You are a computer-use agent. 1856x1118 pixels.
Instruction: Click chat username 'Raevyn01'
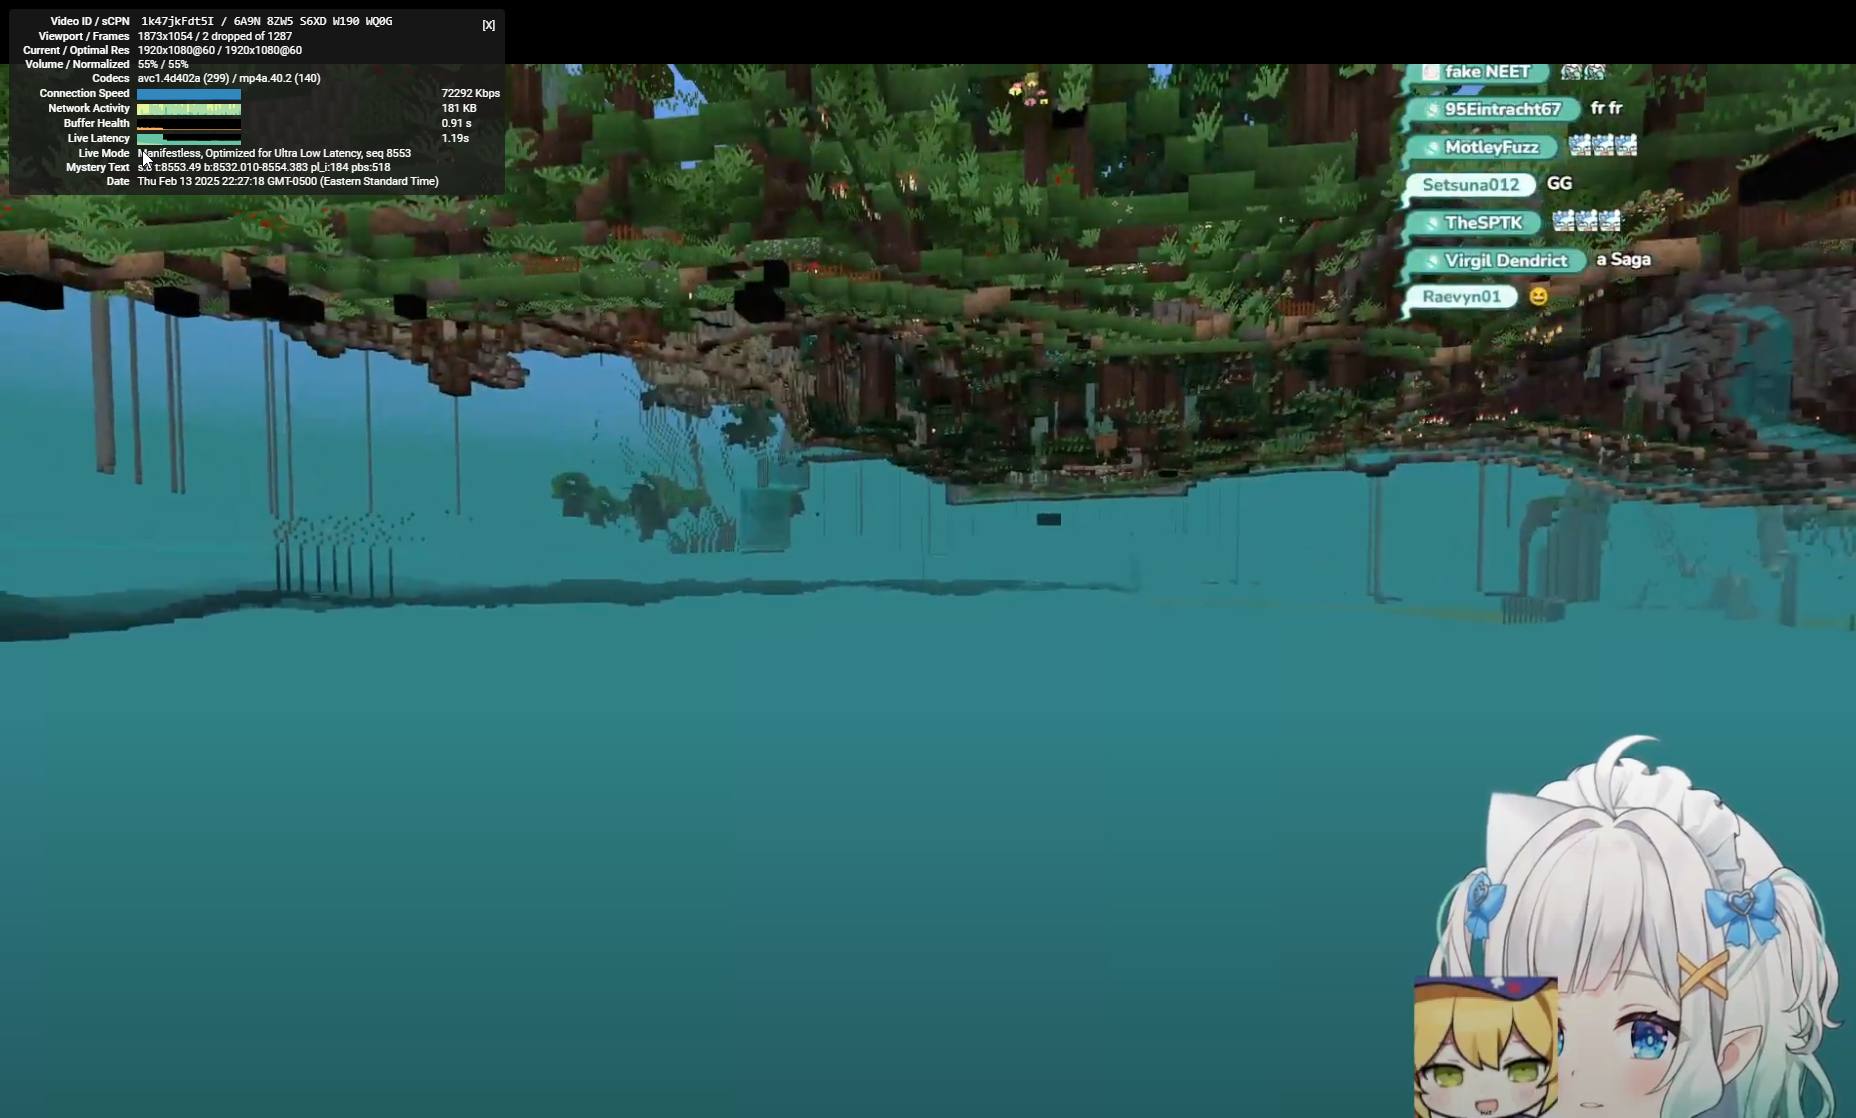1462,297
